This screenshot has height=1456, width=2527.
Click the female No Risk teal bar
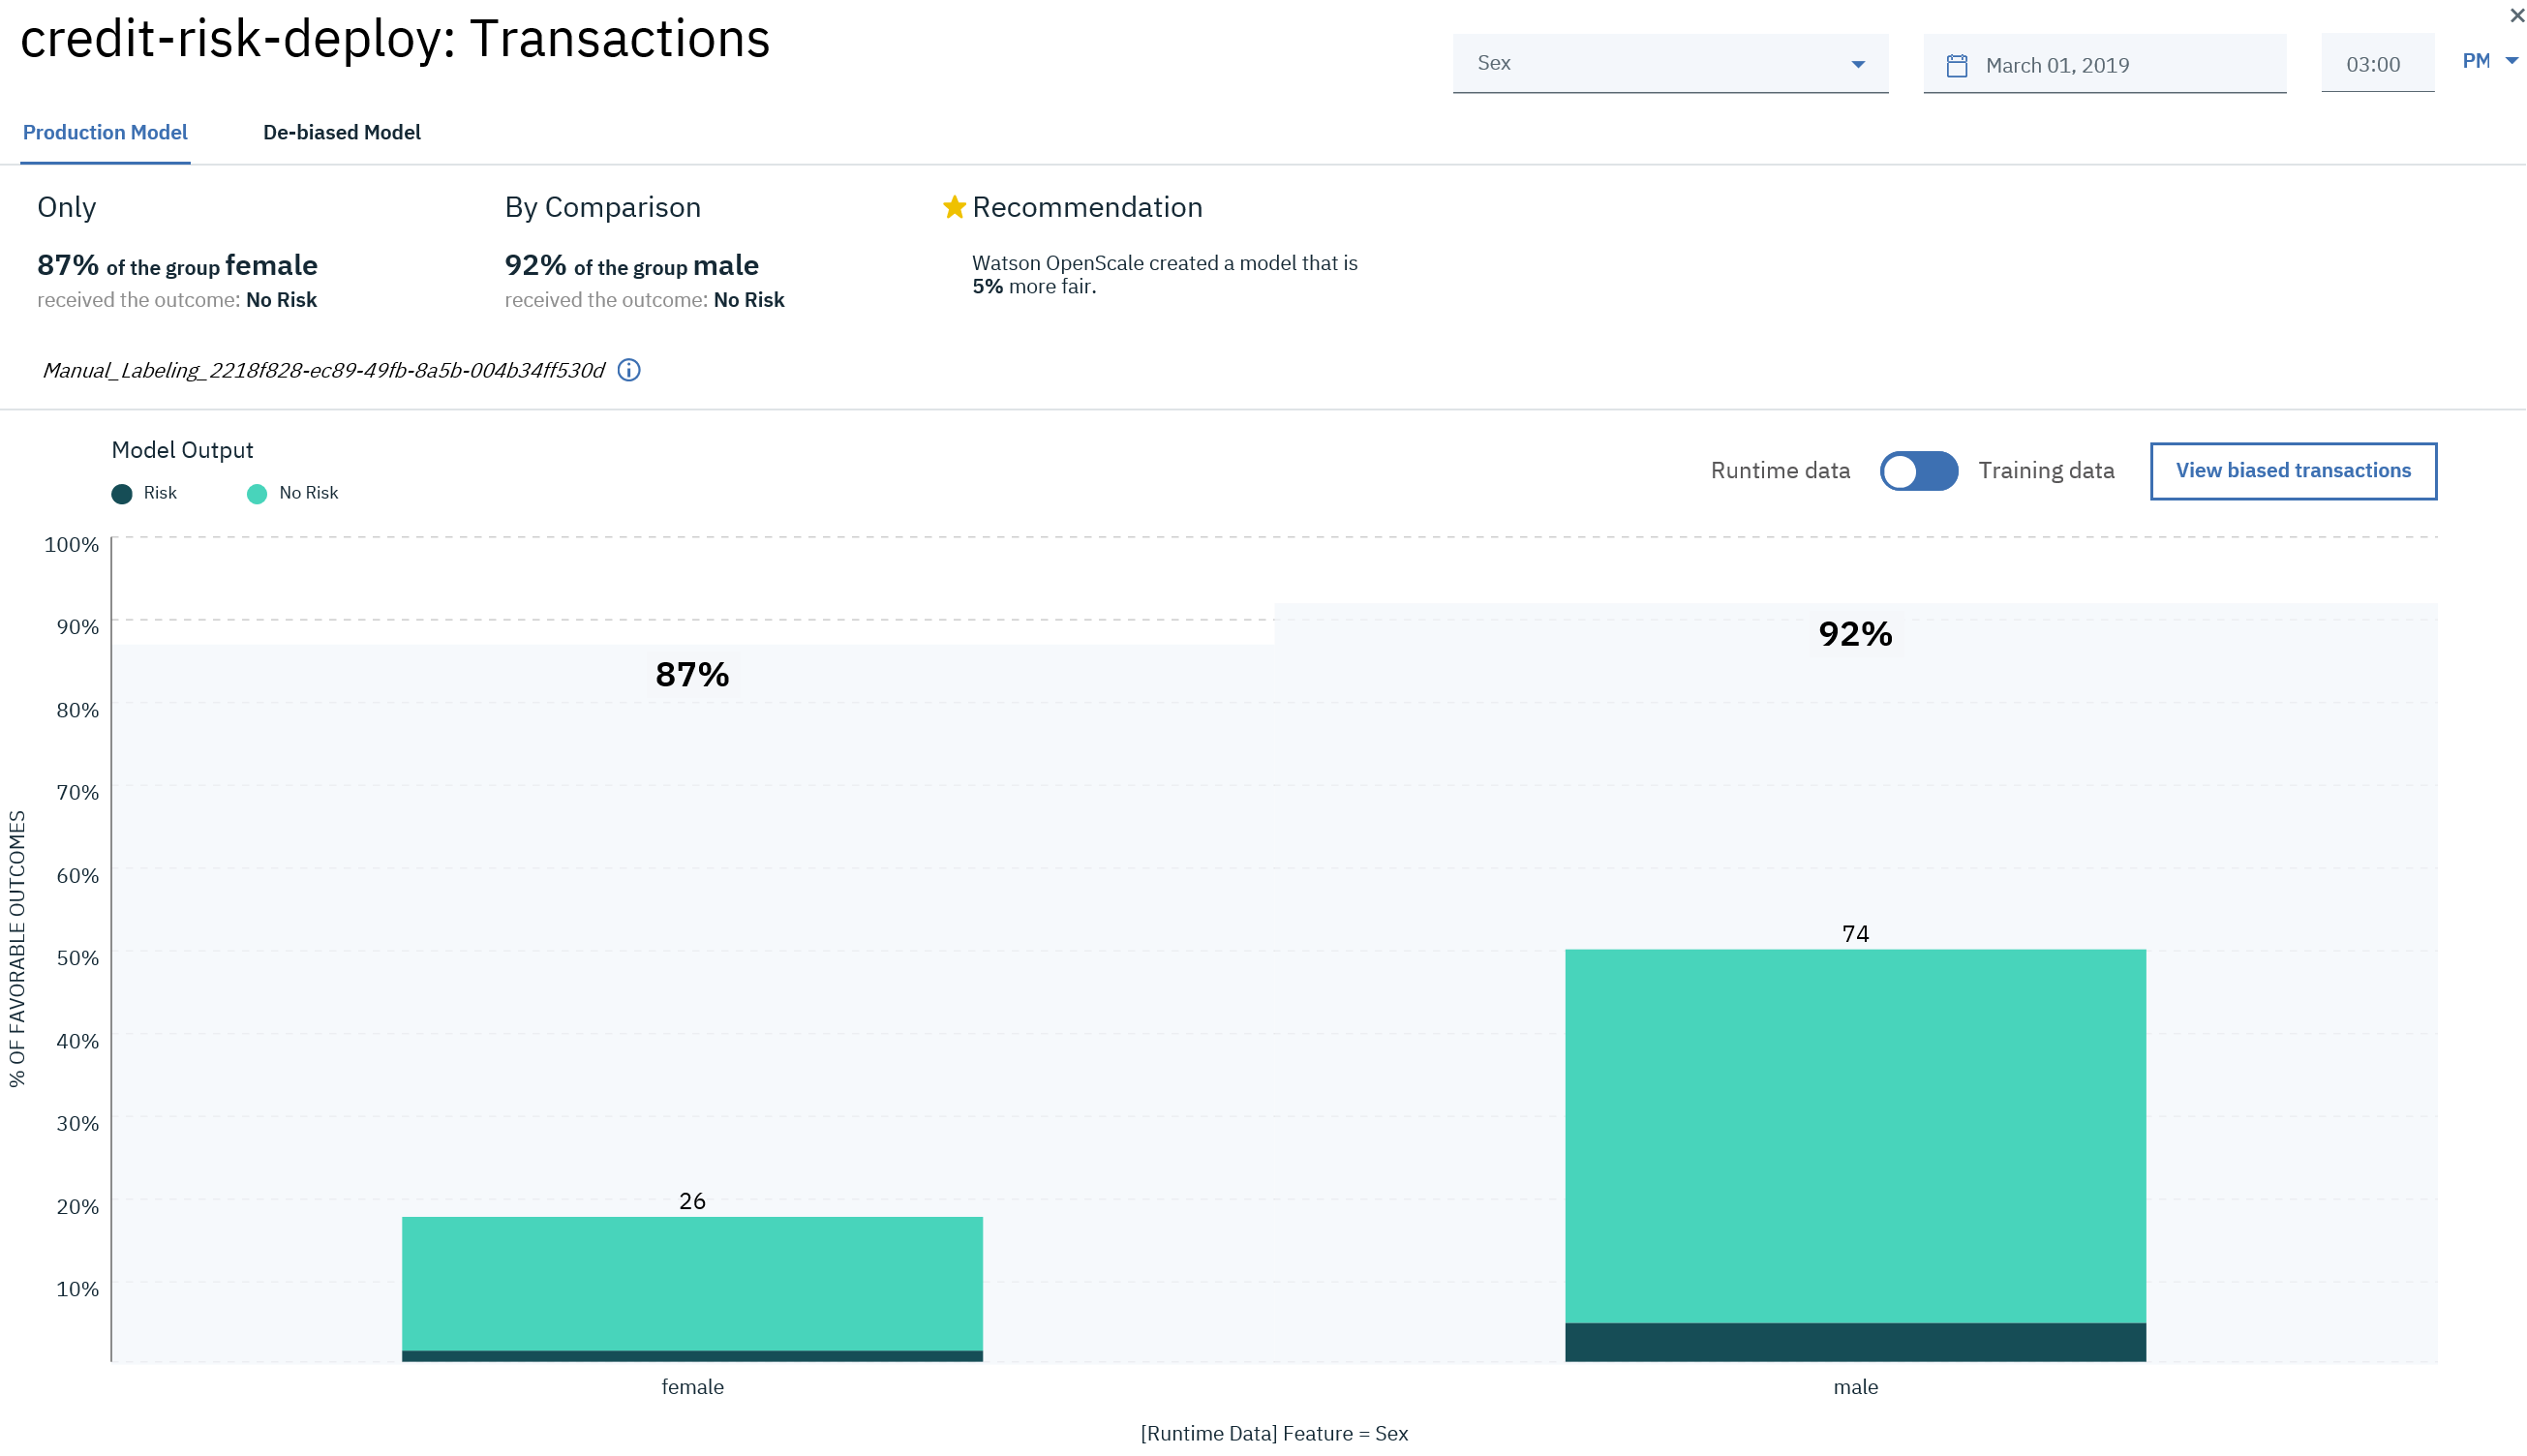pos(692,1283)
